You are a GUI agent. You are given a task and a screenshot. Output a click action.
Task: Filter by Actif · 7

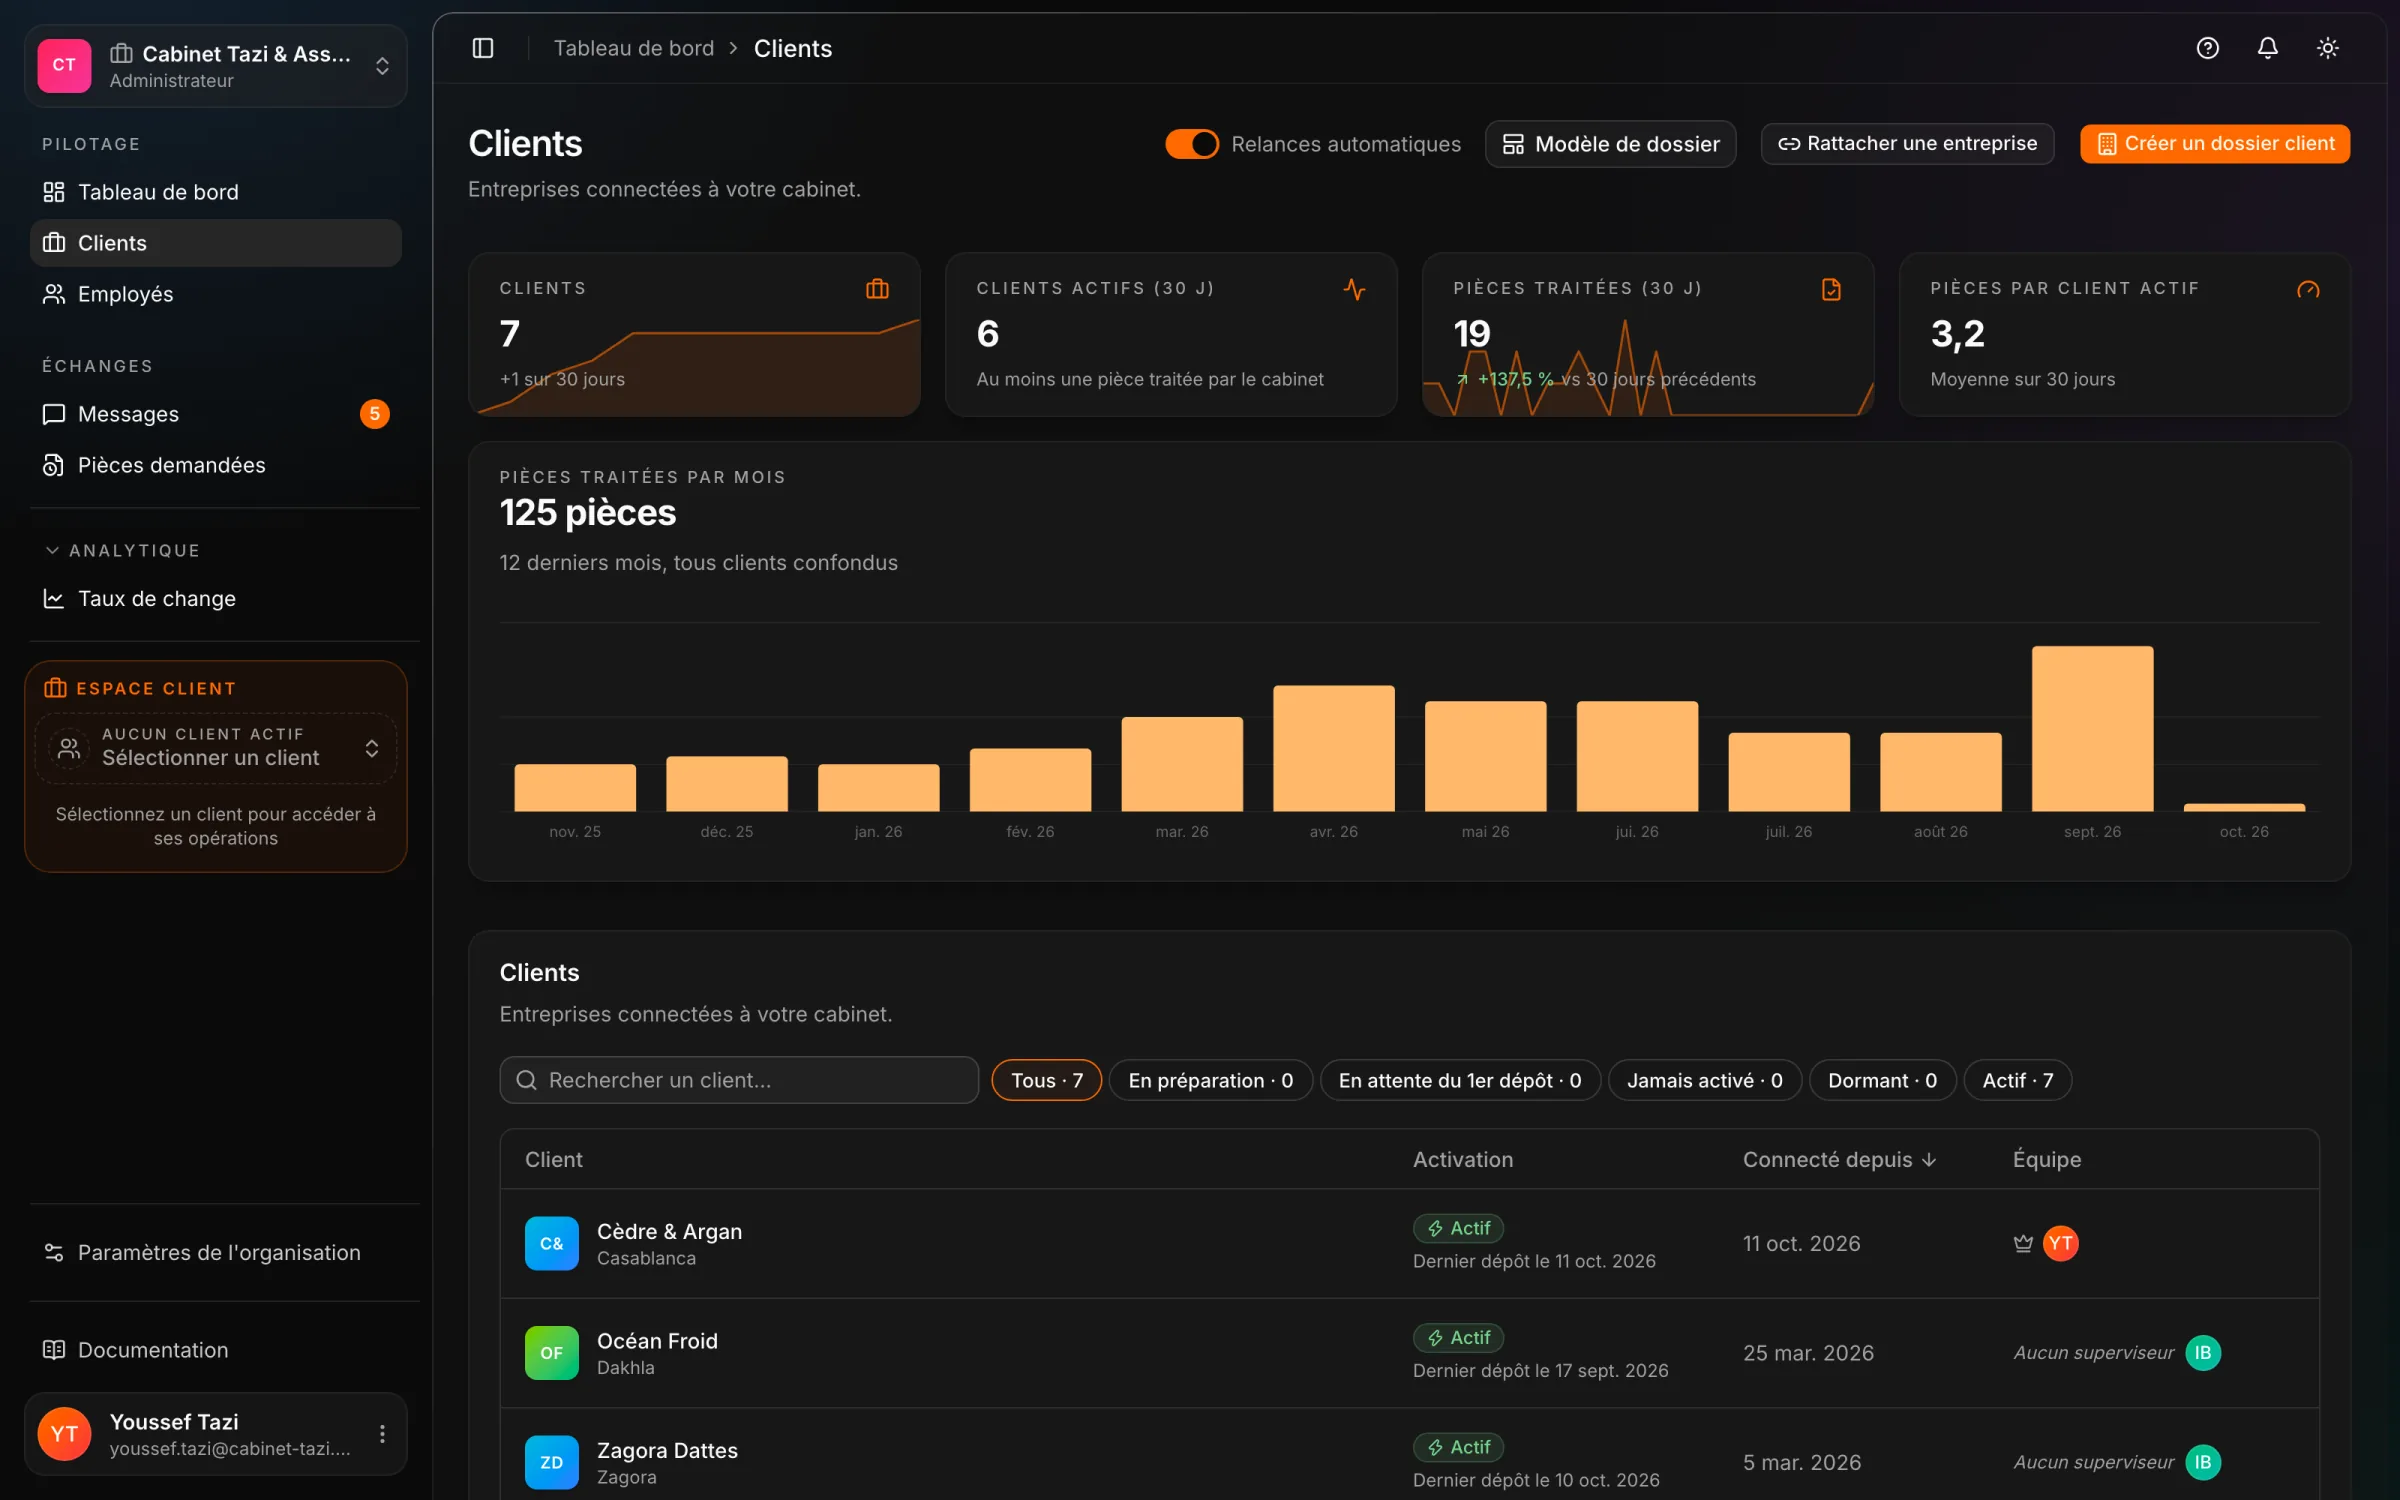tap(2018, 1080)
